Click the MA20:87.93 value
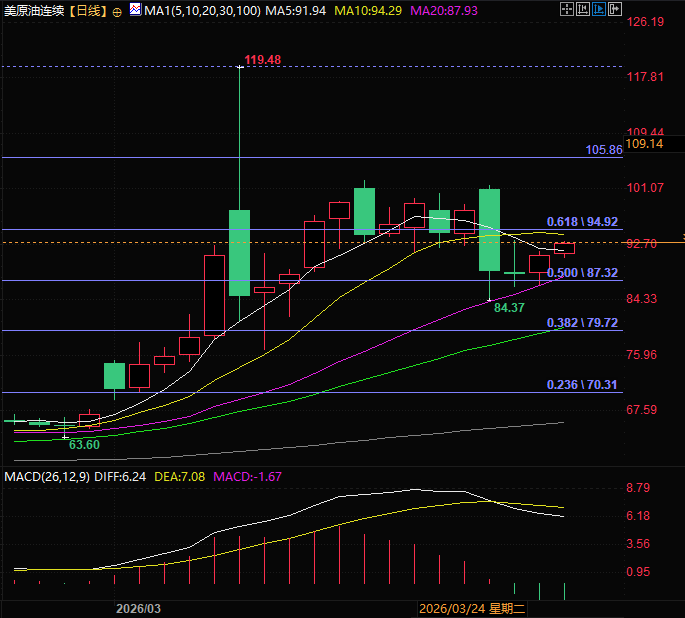Image resolution: width=685 pixels, height=618 pixels. (x=444, y=11)
